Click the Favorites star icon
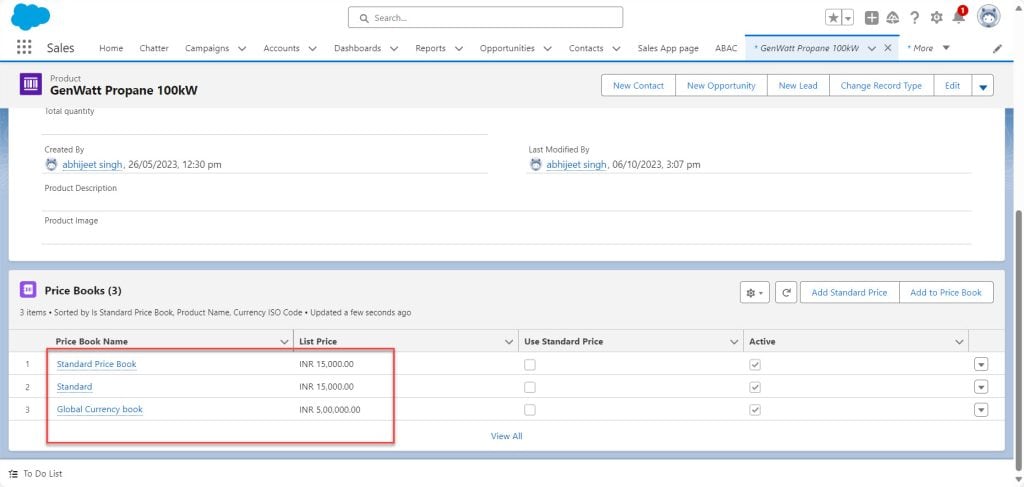 [833, 18]
